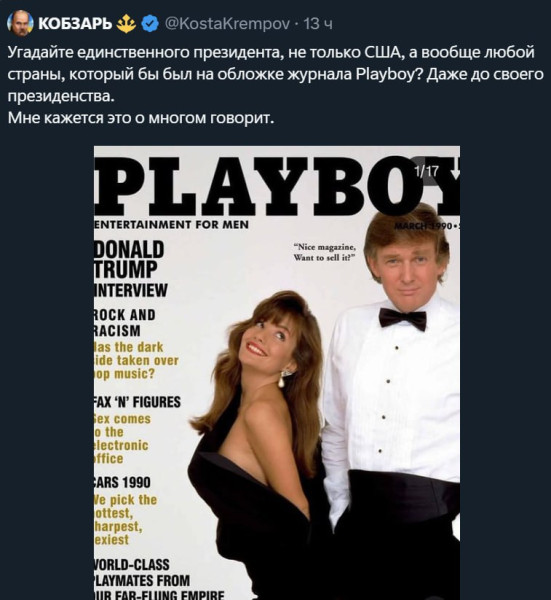
Task: Click the "Nice magazine, Want to sell it?" quote
Action: pos(325,252)
